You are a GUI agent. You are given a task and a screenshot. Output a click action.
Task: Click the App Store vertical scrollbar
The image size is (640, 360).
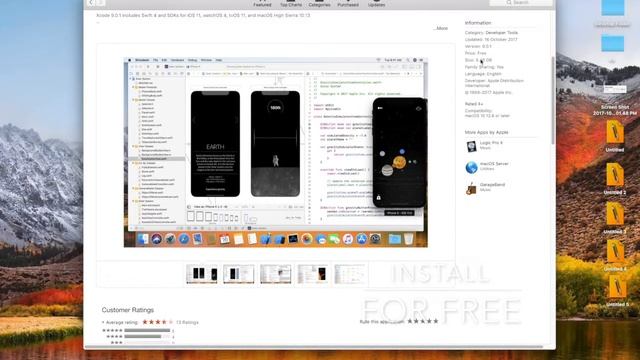[x=553, y=100]
